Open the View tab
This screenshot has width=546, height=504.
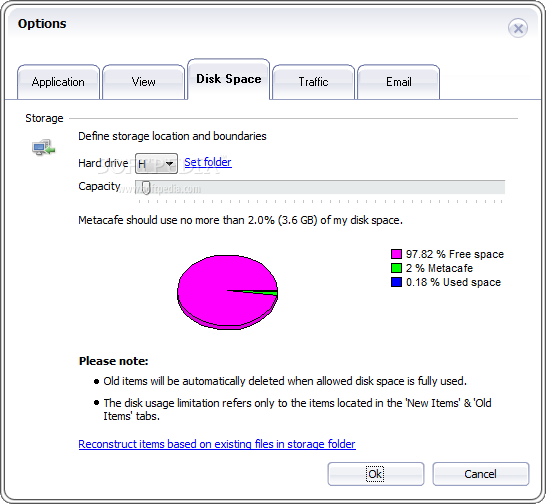[143, 82]
